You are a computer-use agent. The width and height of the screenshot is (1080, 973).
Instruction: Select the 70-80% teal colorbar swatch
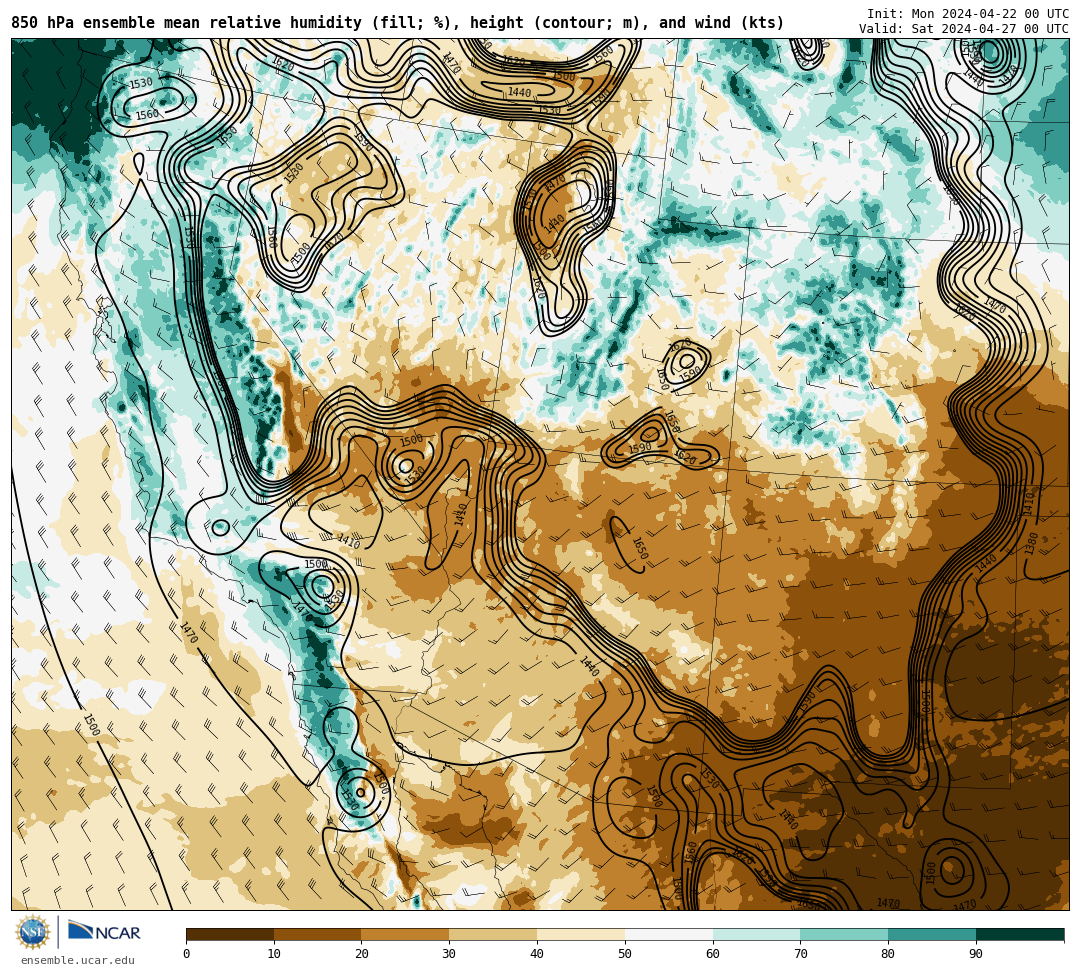point(844,934)
